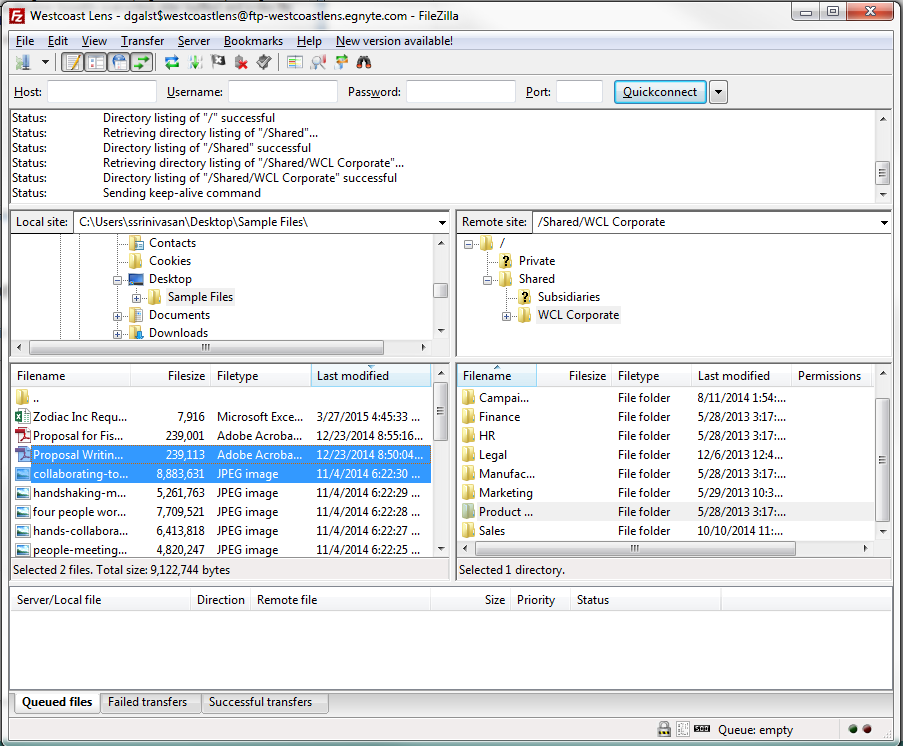
Task: Toggle directory comparison
Action: click(318, 62)
